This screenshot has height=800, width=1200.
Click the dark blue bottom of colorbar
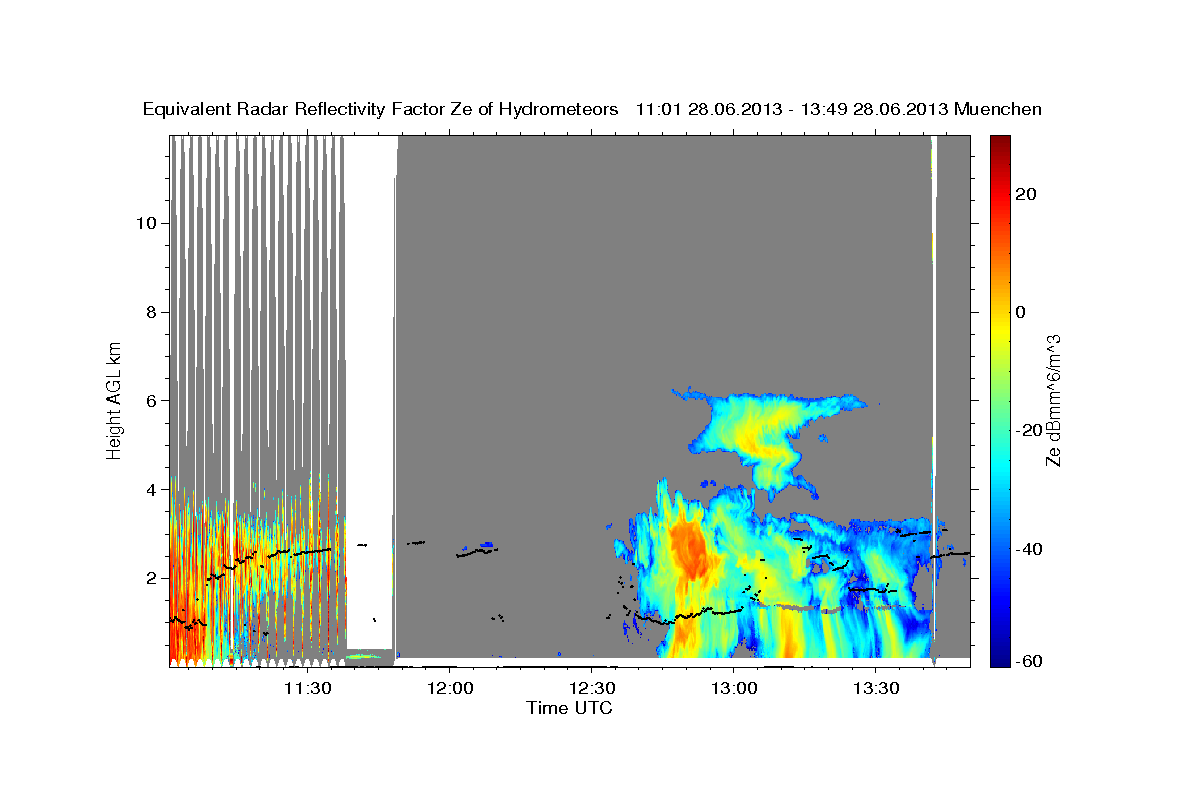point(999,656)
